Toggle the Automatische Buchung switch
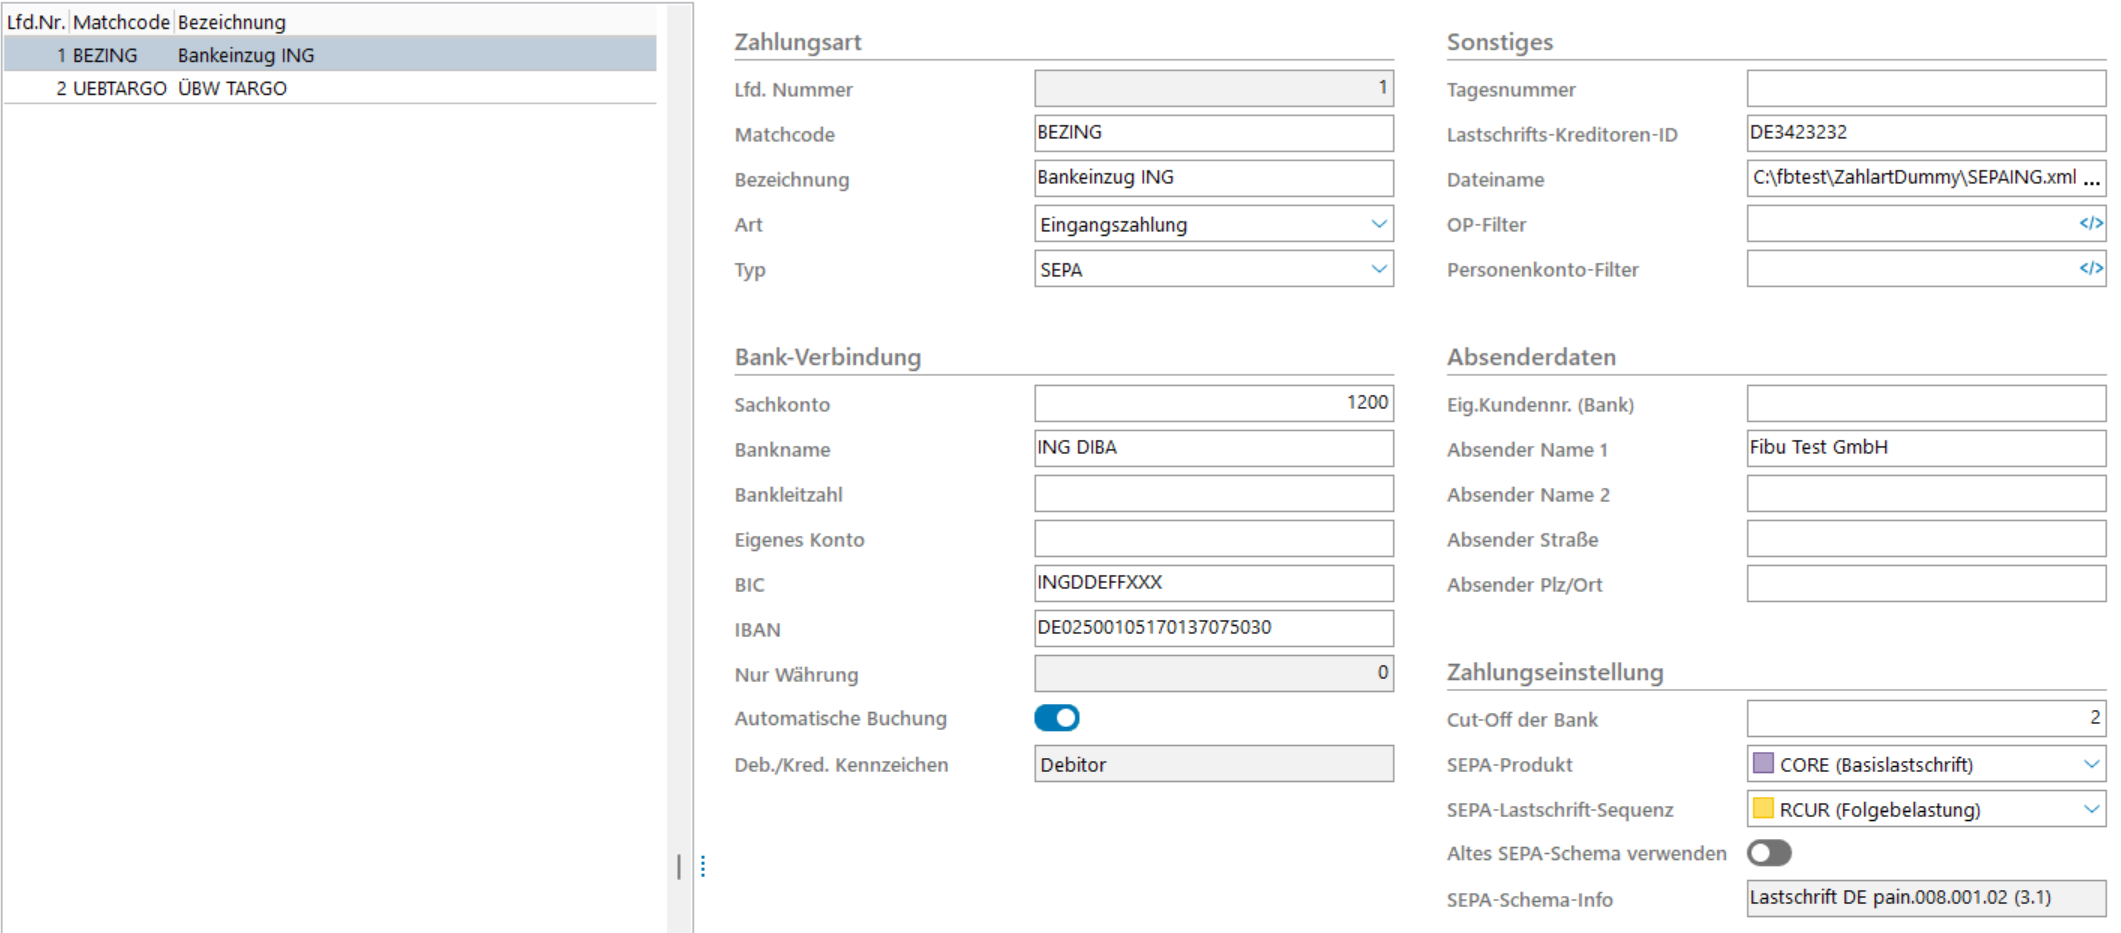Image resolution: width=2121 pixels, height=933 pixels. coord(1057,718)
